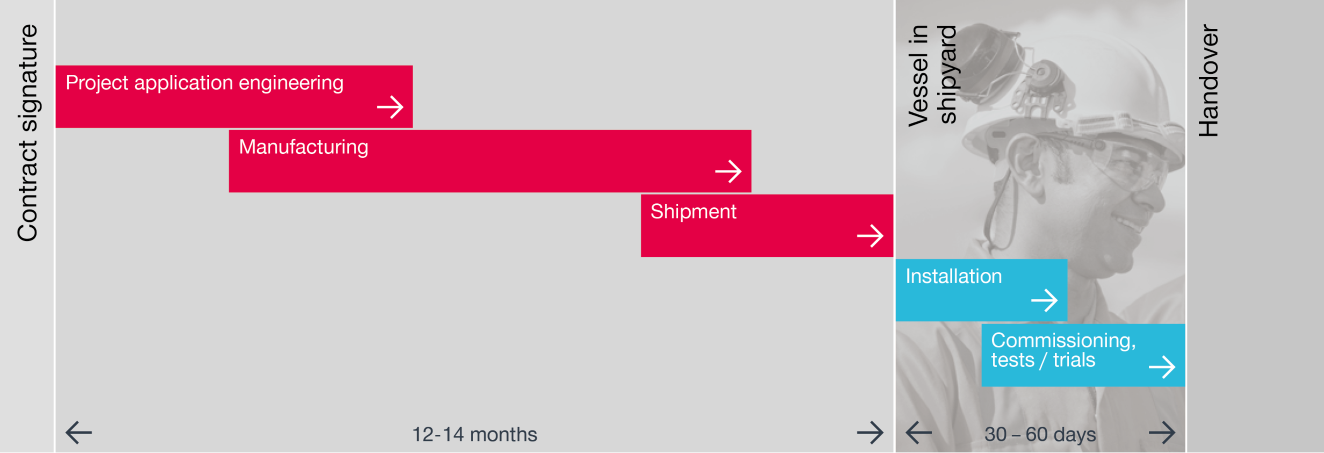The width and height of the screenshot is (1324, 453).
Task: Click the 12-14 months duration text
Action: [474, 435]
